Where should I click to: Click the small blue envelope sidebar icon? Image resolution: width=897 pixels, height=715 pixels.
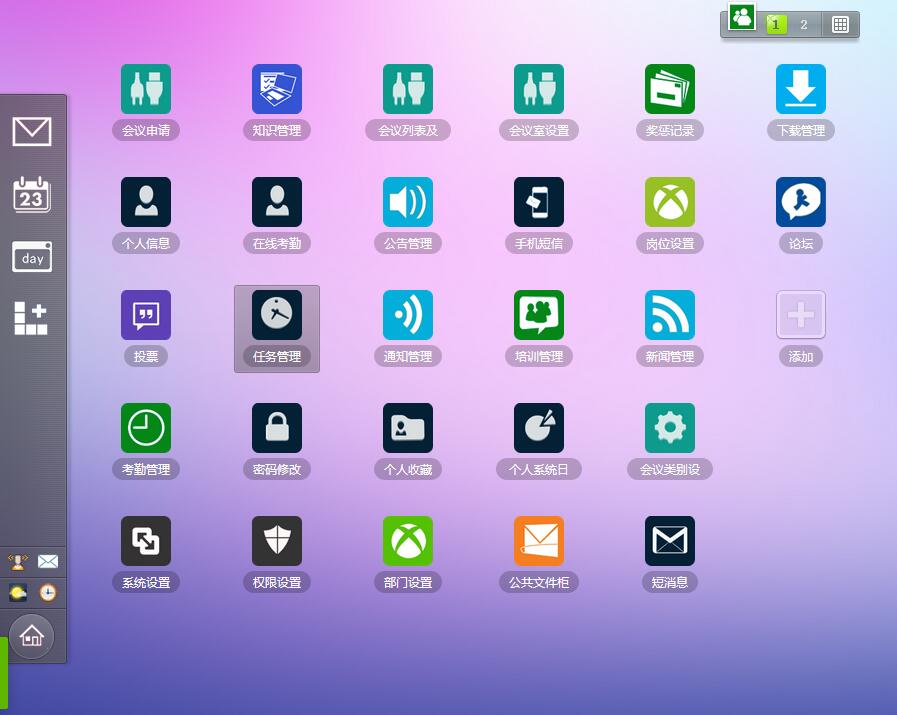pos(48,562)
